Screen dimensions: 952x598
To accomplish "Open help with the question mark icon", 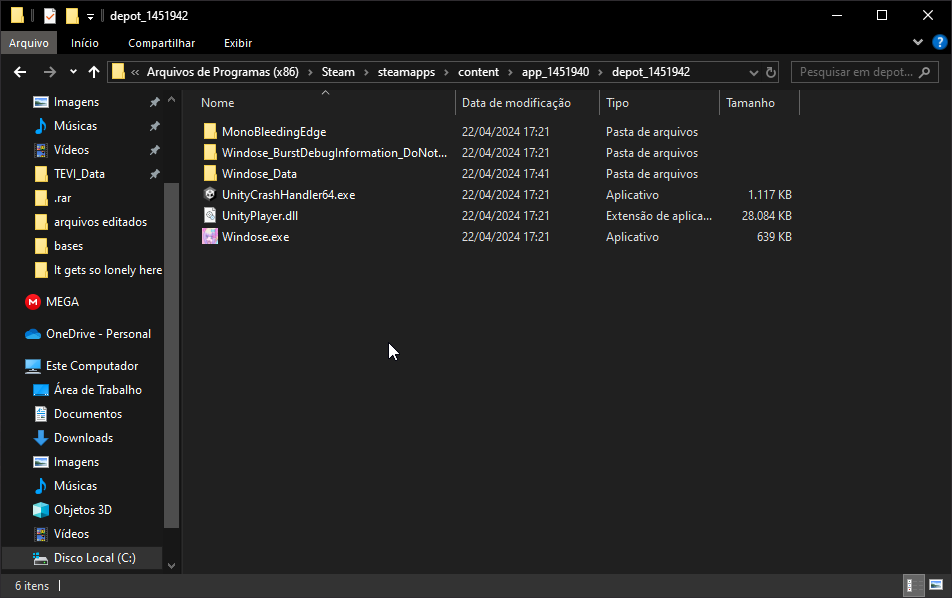I will click(940, 43).
